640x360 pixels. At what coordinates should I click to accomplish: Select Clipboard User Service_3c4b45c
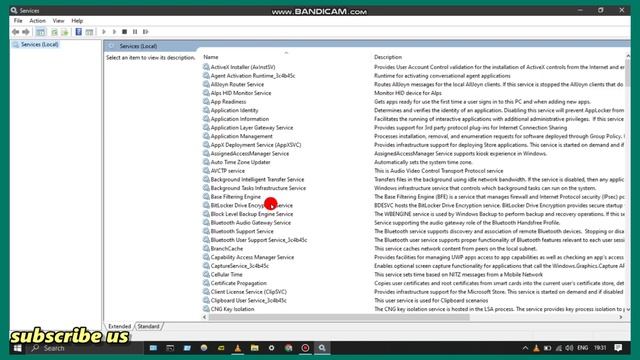click(249, 300)
